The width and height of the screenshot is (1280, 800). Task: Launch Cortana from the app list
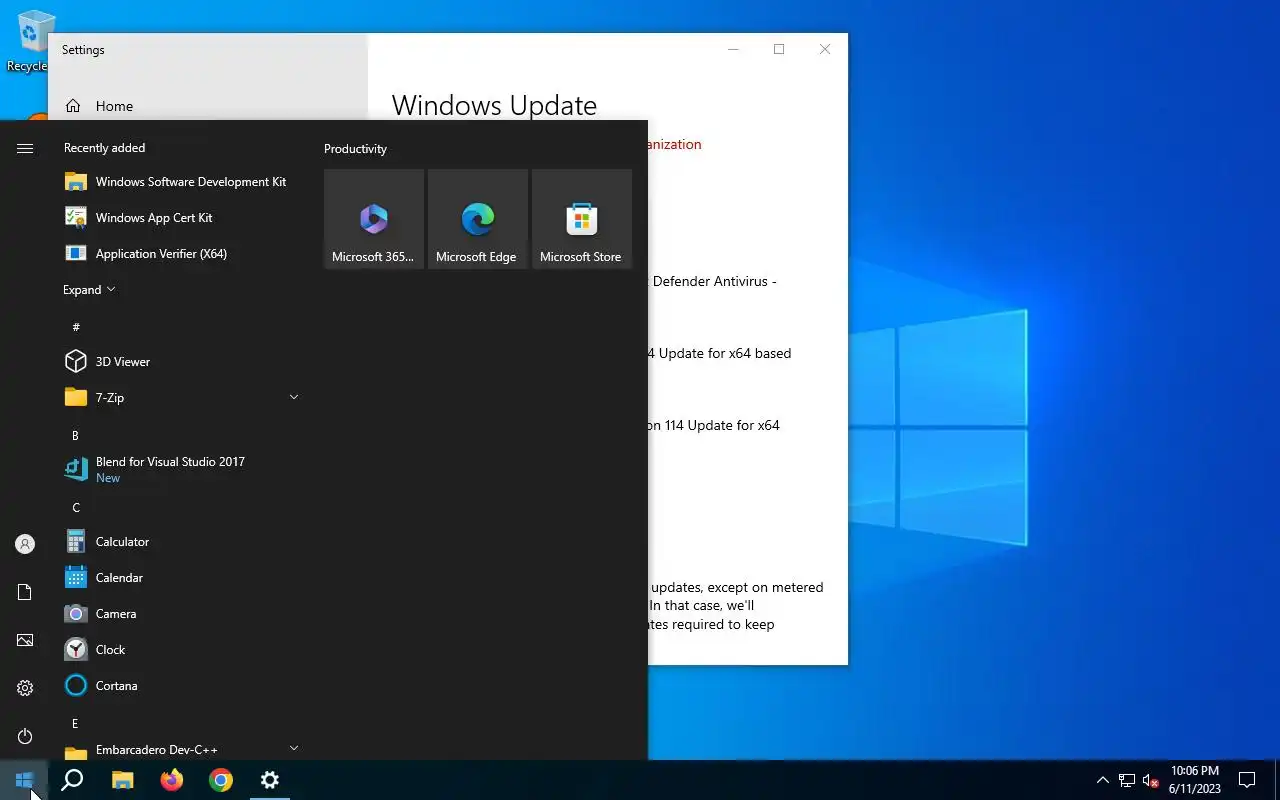pos(181,686)
